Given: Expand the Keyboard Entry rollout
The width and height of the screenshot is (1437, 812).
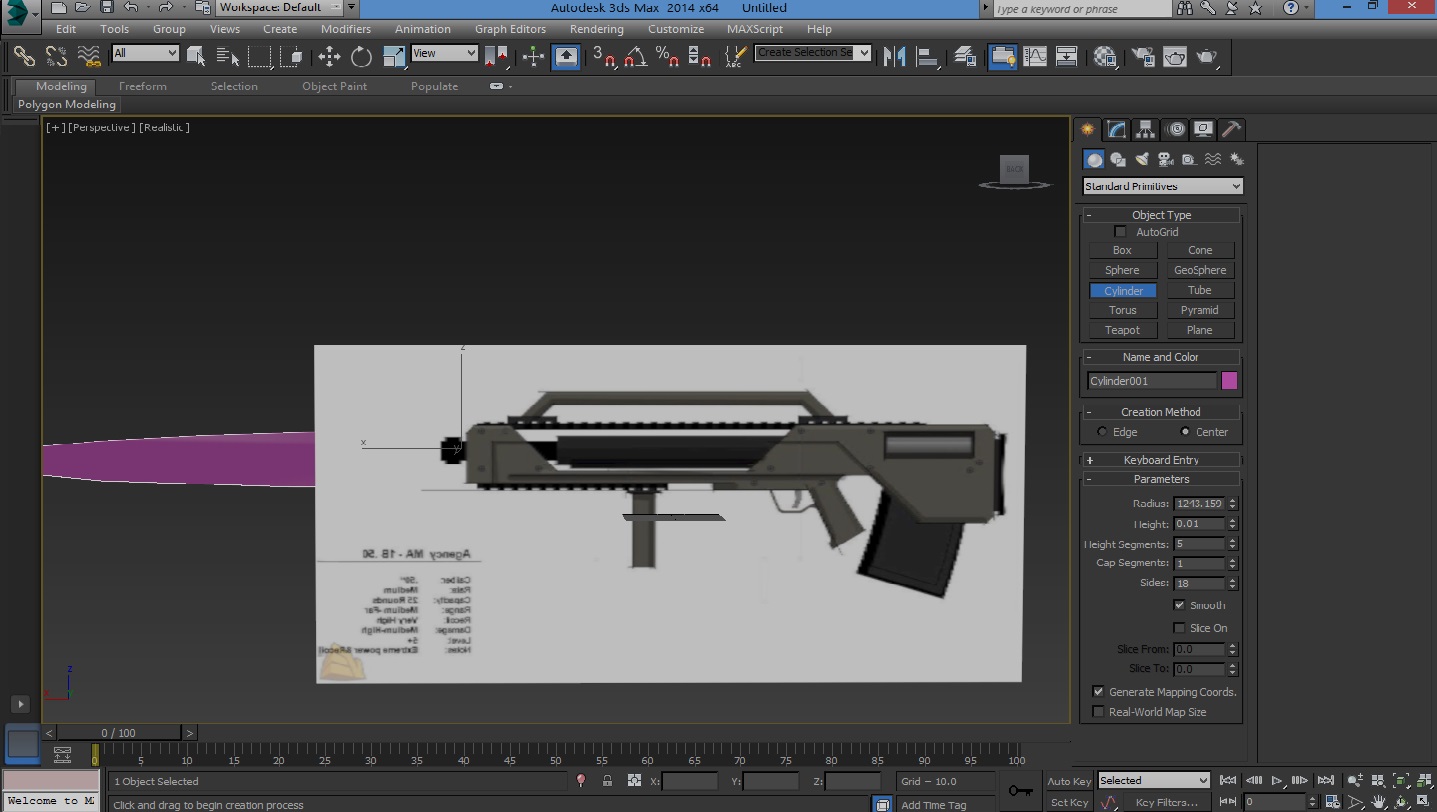Looking at the screenshot, I should 1161,460.
